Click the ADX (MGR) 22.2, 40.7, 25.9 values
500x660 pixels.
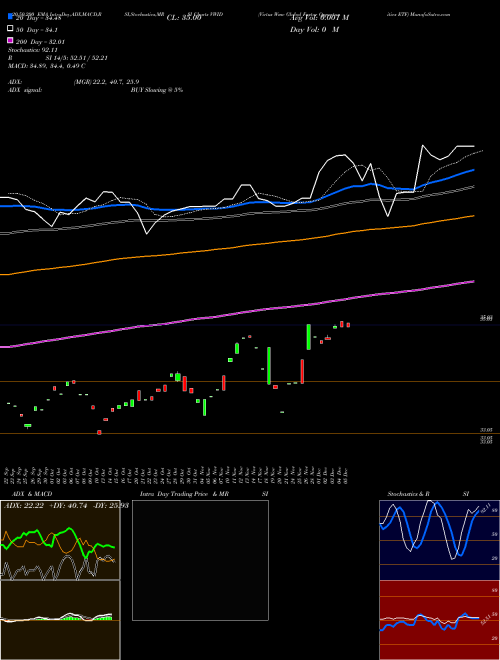106,82
